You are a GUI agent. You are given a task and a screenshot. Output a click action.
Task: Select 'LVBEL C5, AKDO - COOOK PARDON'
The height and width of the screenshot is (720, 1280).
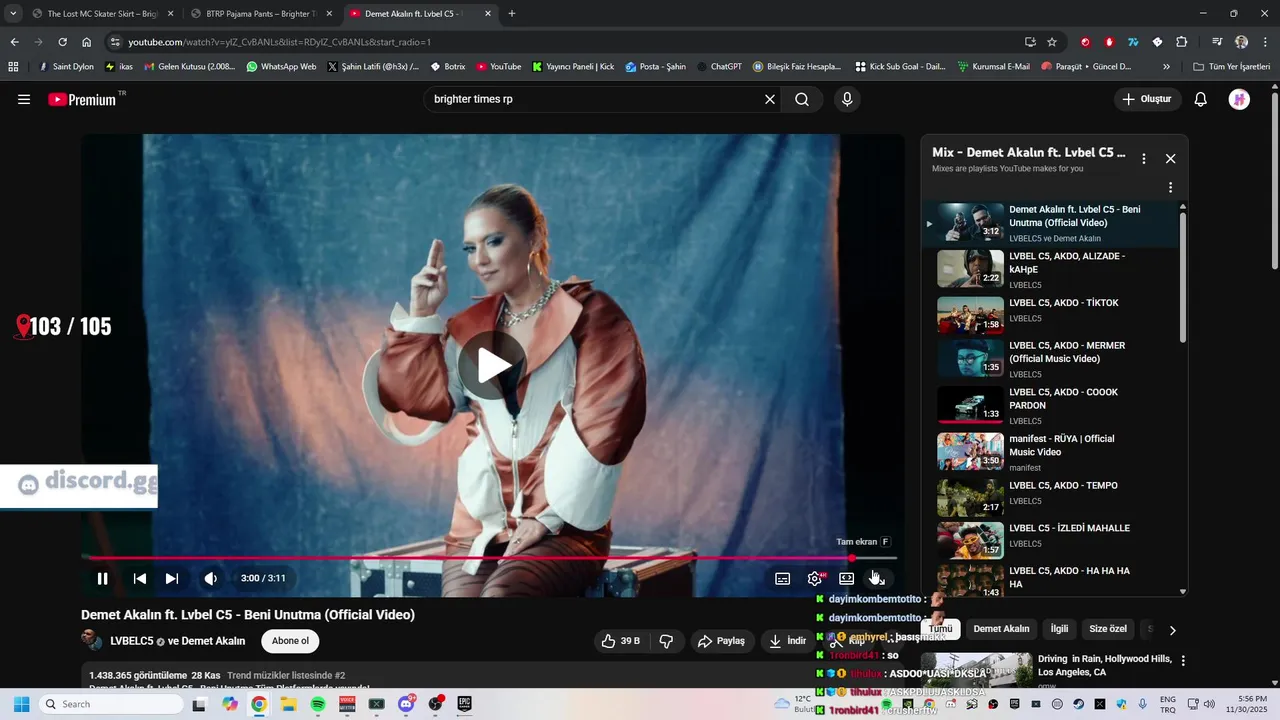pyautogui.click(x=1049, y=405)
